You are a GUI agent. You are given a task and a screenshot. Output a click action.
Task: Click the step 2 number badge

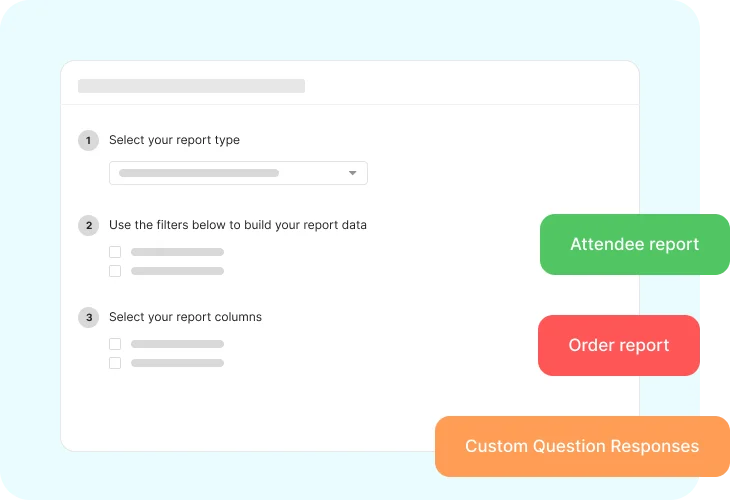coord(88,226)
